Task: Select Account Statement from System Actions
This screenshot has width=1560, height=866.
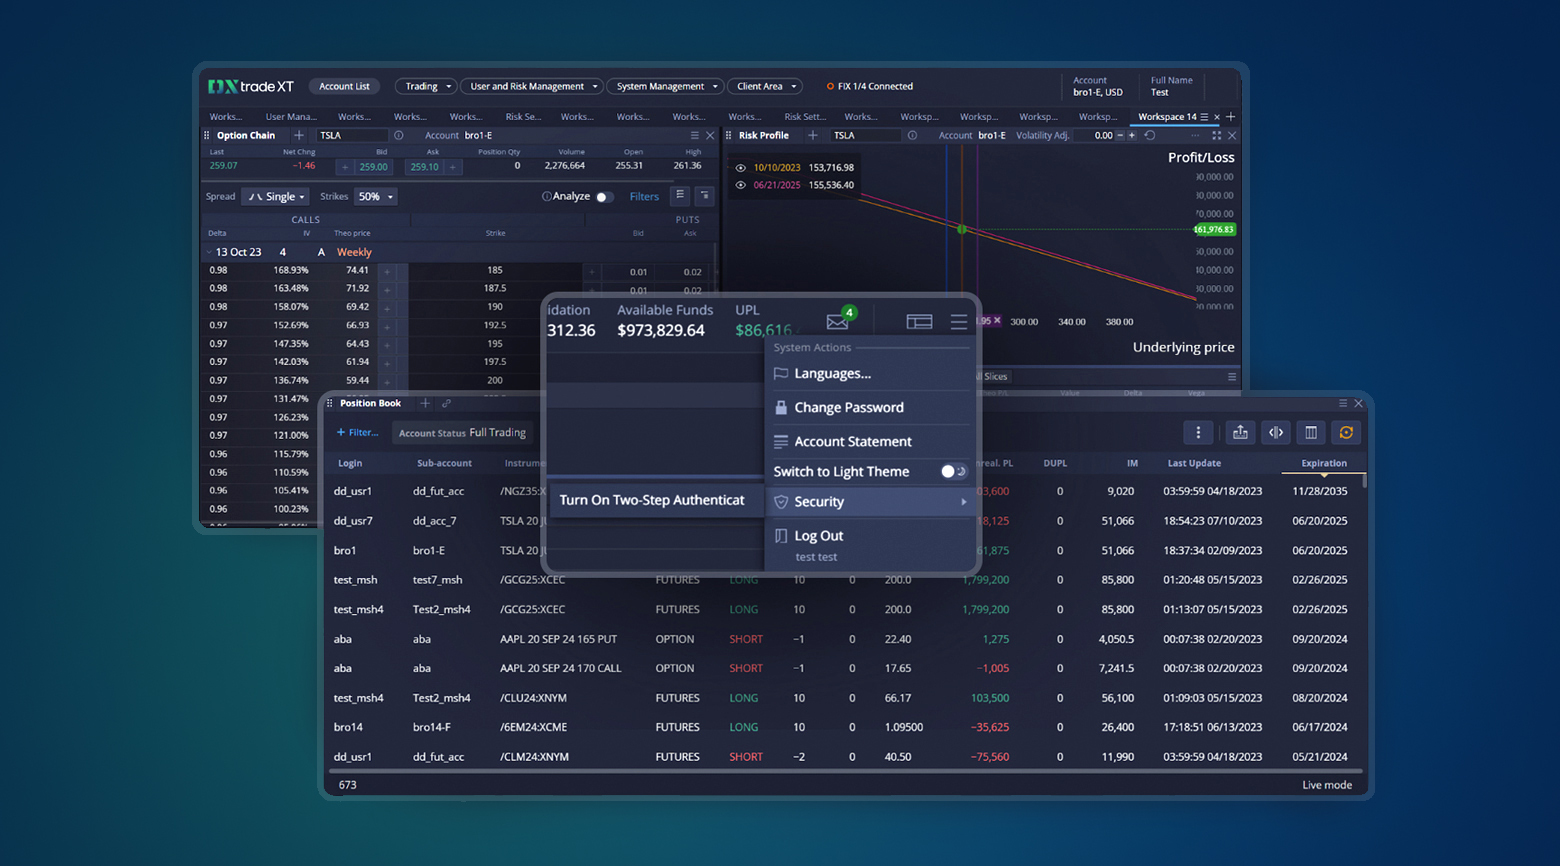Action: (x=853, y=441)
